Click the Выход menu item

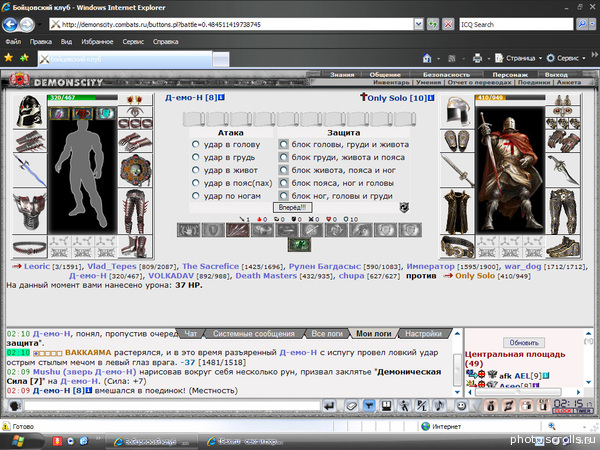(x=556, y=75)
